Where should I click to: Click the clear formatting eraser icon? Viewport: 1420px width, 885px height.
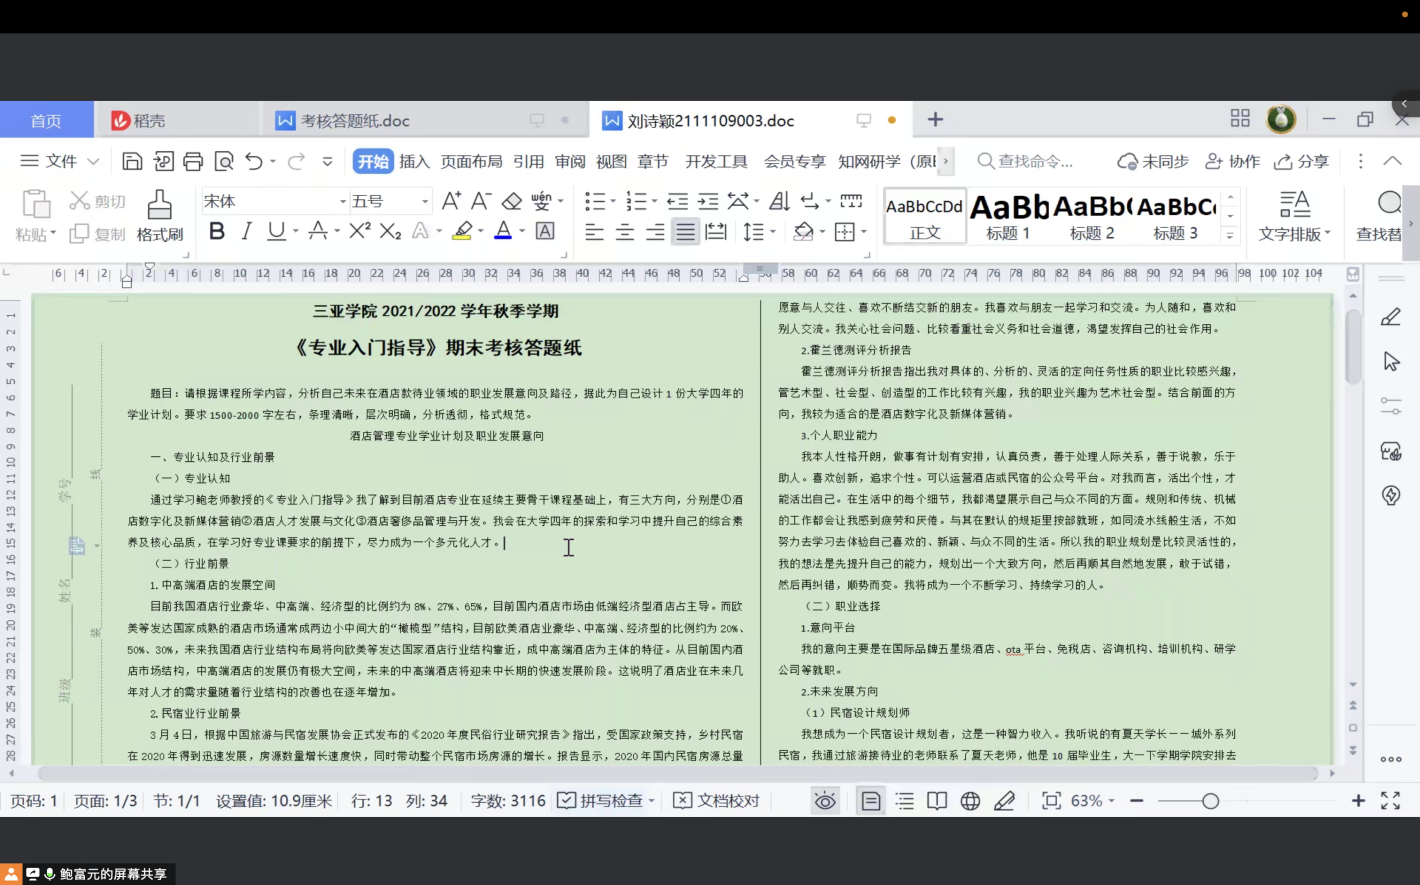[x=512, y=201]
